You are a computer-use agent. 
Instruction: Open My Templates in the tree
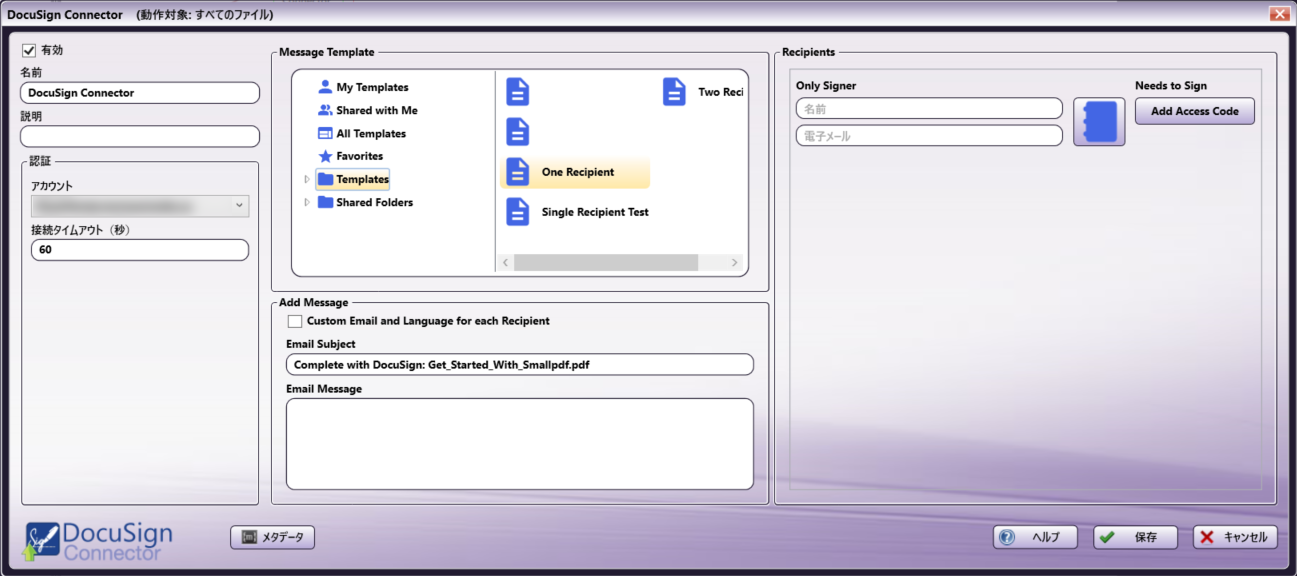click(363, 87)
